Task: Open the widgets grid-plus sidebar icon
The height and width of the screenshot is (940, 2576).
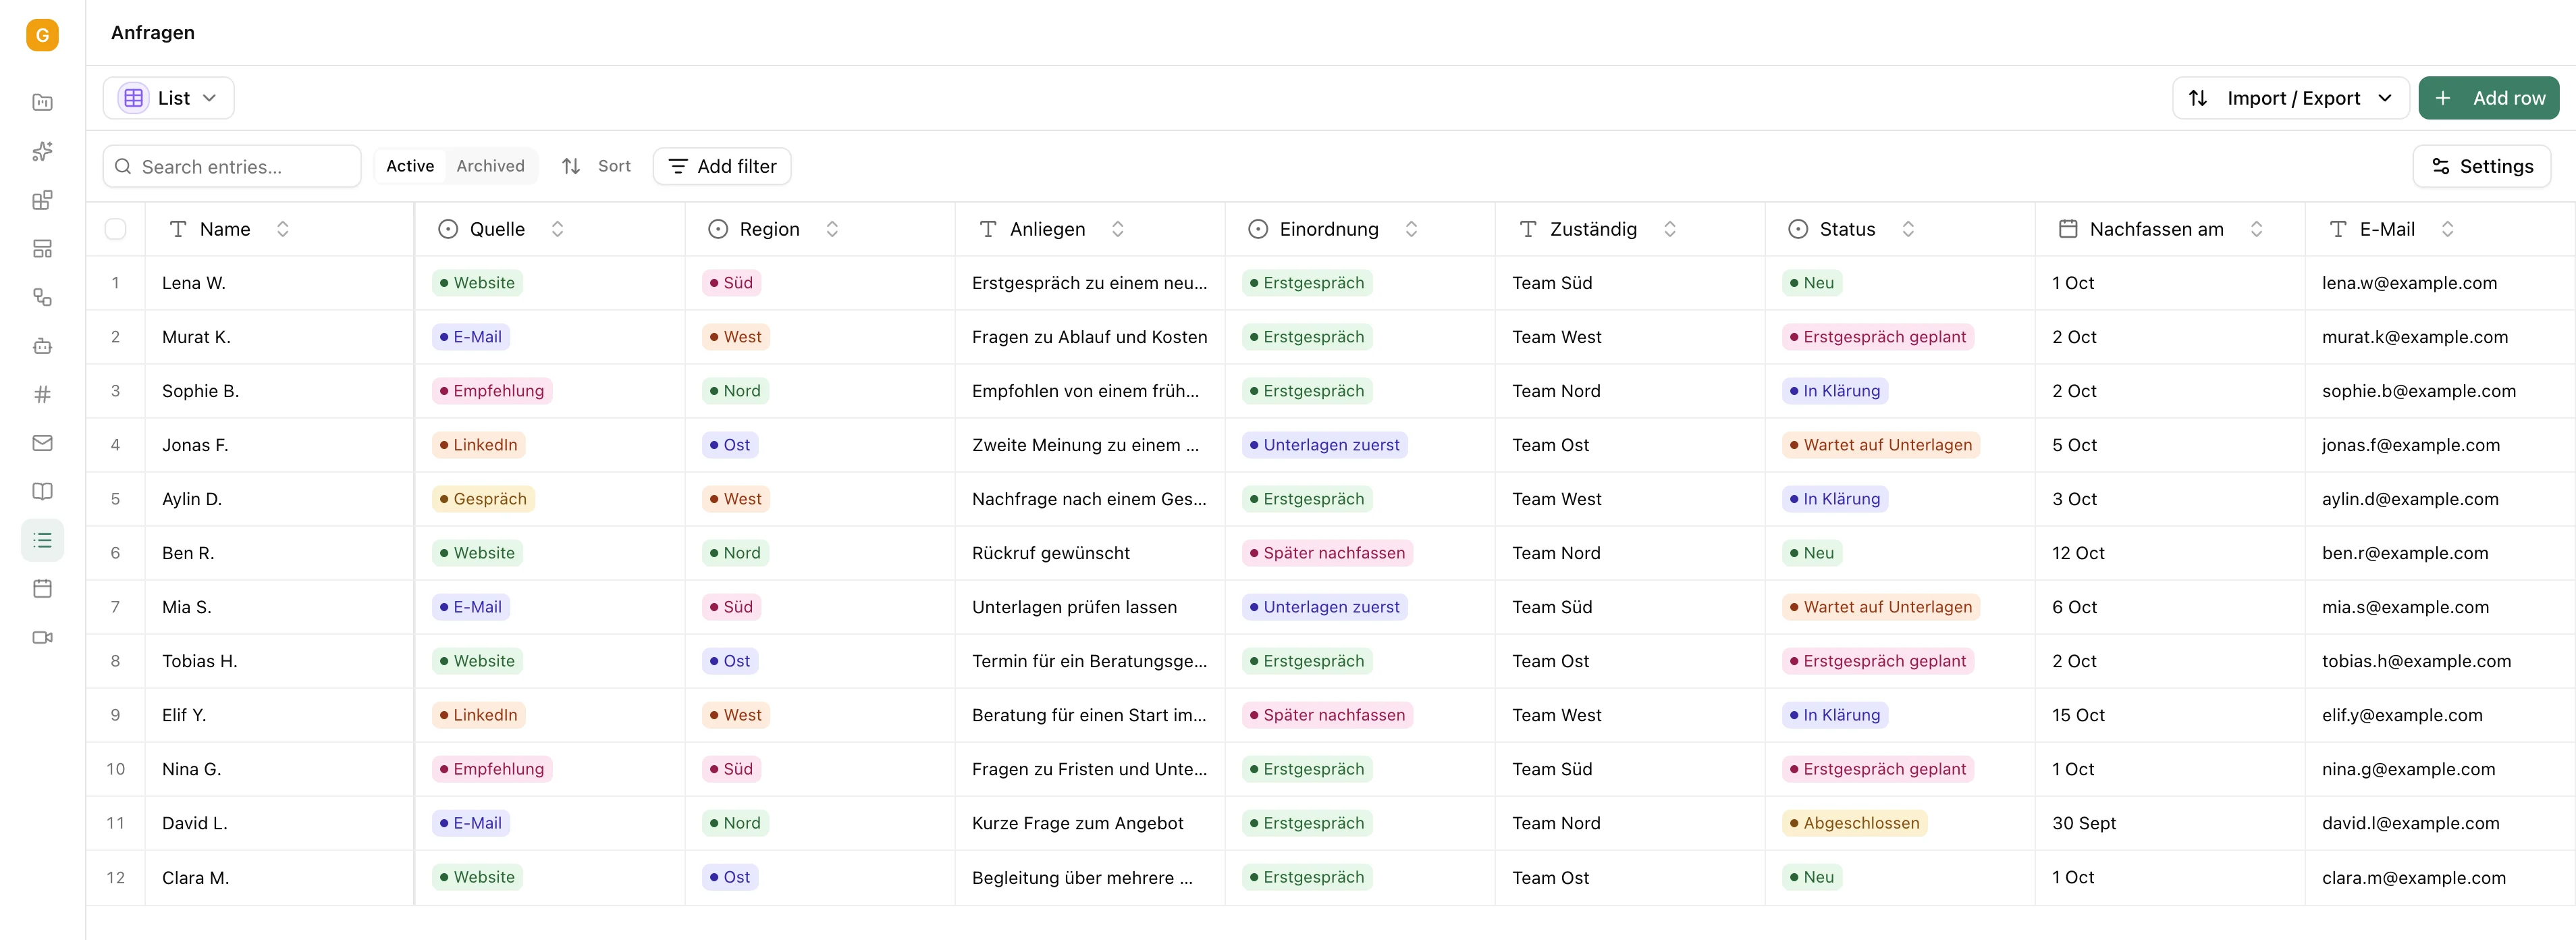Action: coord(42,200)
